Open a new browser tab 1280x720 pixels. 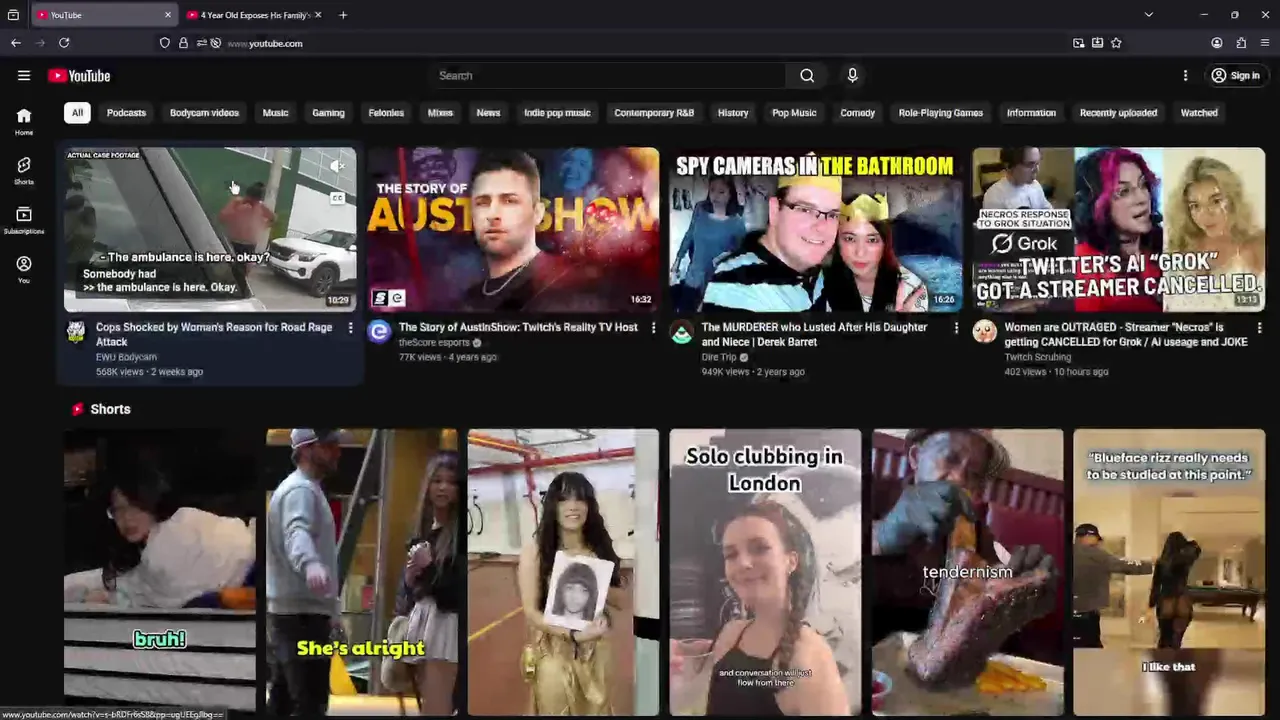[343, 15]
